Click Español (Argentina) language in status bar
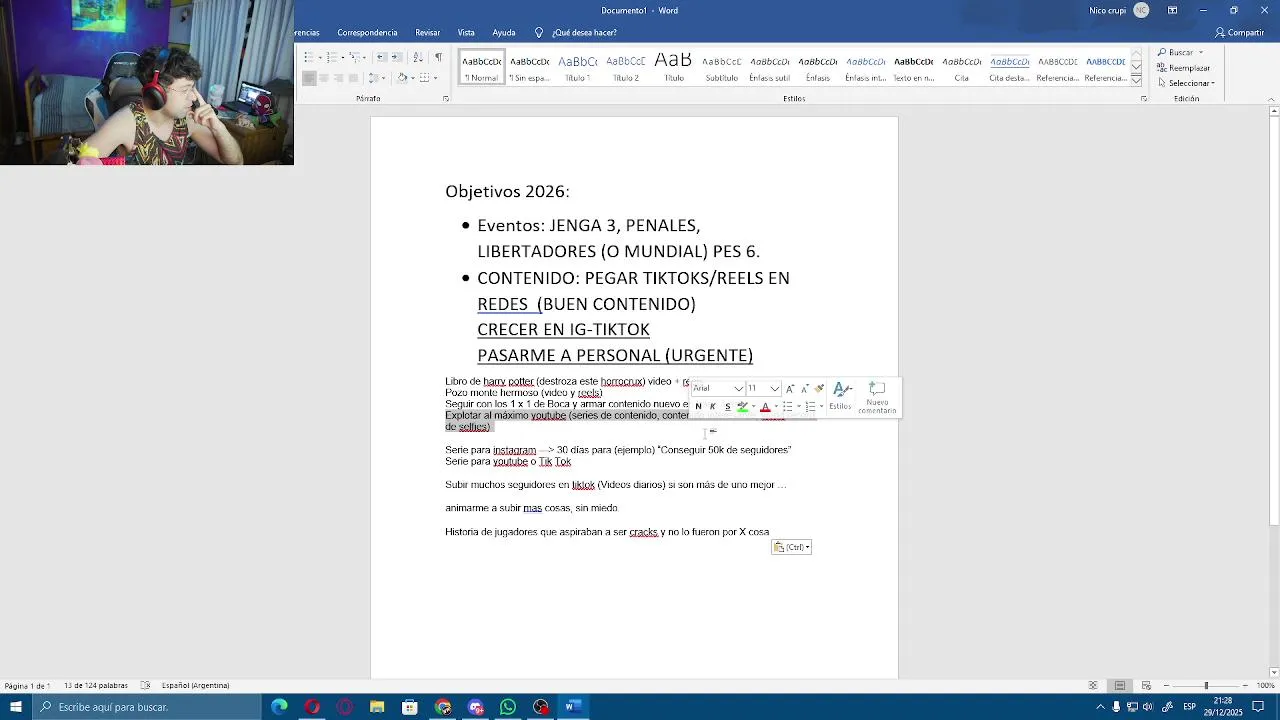The width and height of the screenshot is (1280, 720). pos(196,686)
